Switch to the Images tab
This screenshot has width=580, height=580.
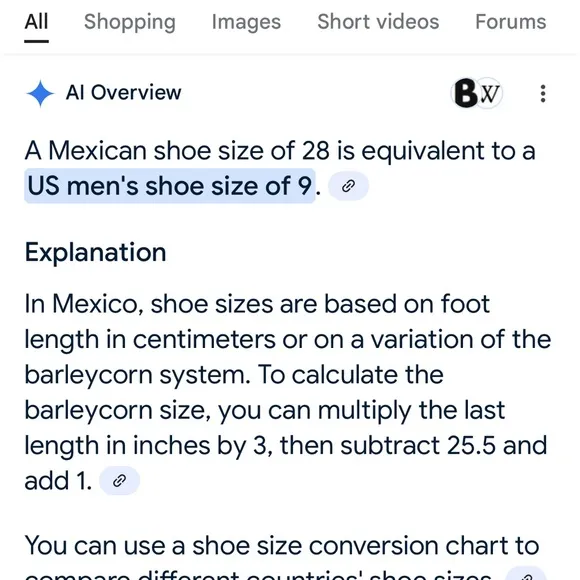click(x=246, y=21)
